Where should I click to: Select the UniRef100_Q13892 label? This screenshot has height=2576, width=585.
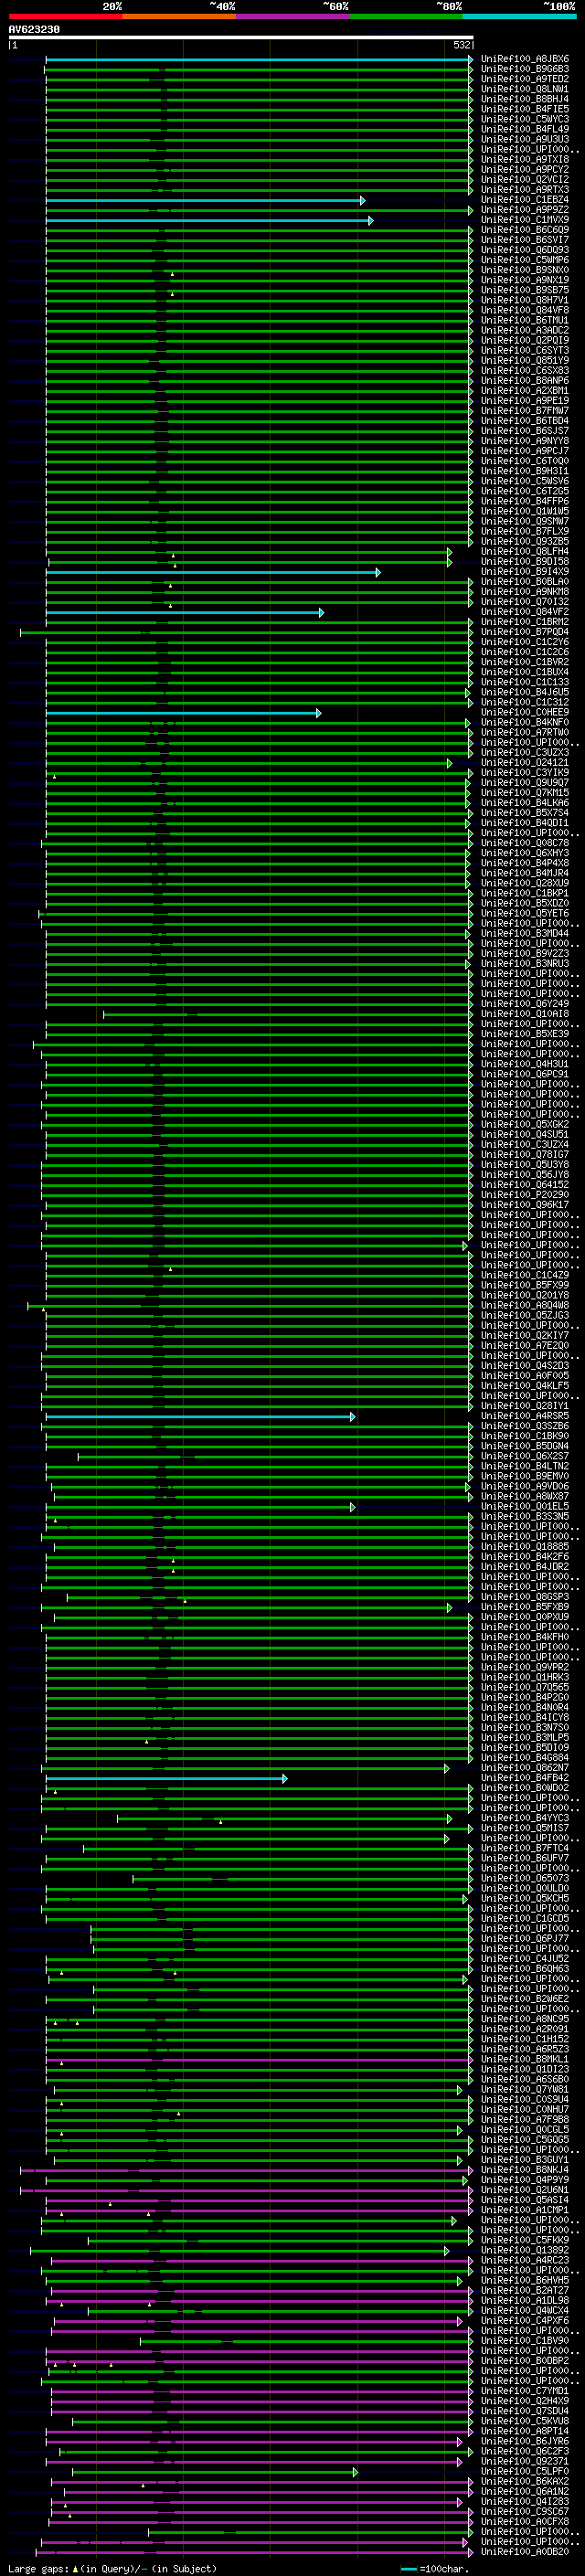point(525,2251)
